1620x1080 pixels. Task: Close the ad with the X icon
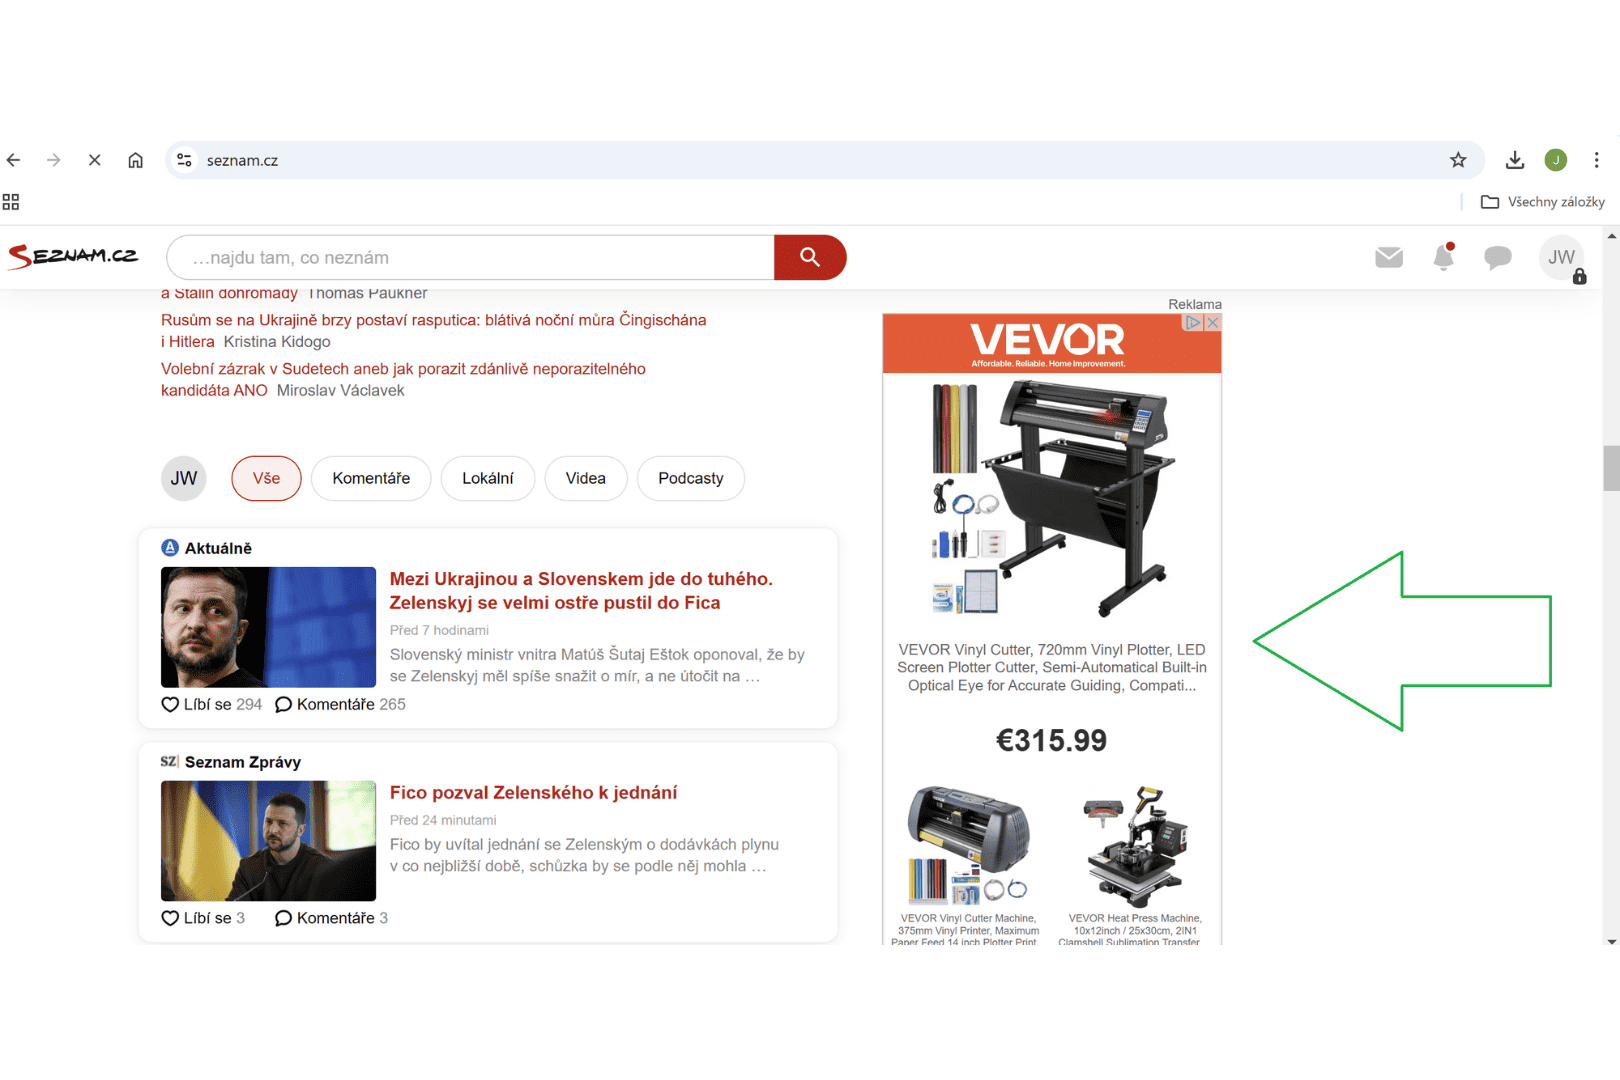click(x=1213, y=322)
